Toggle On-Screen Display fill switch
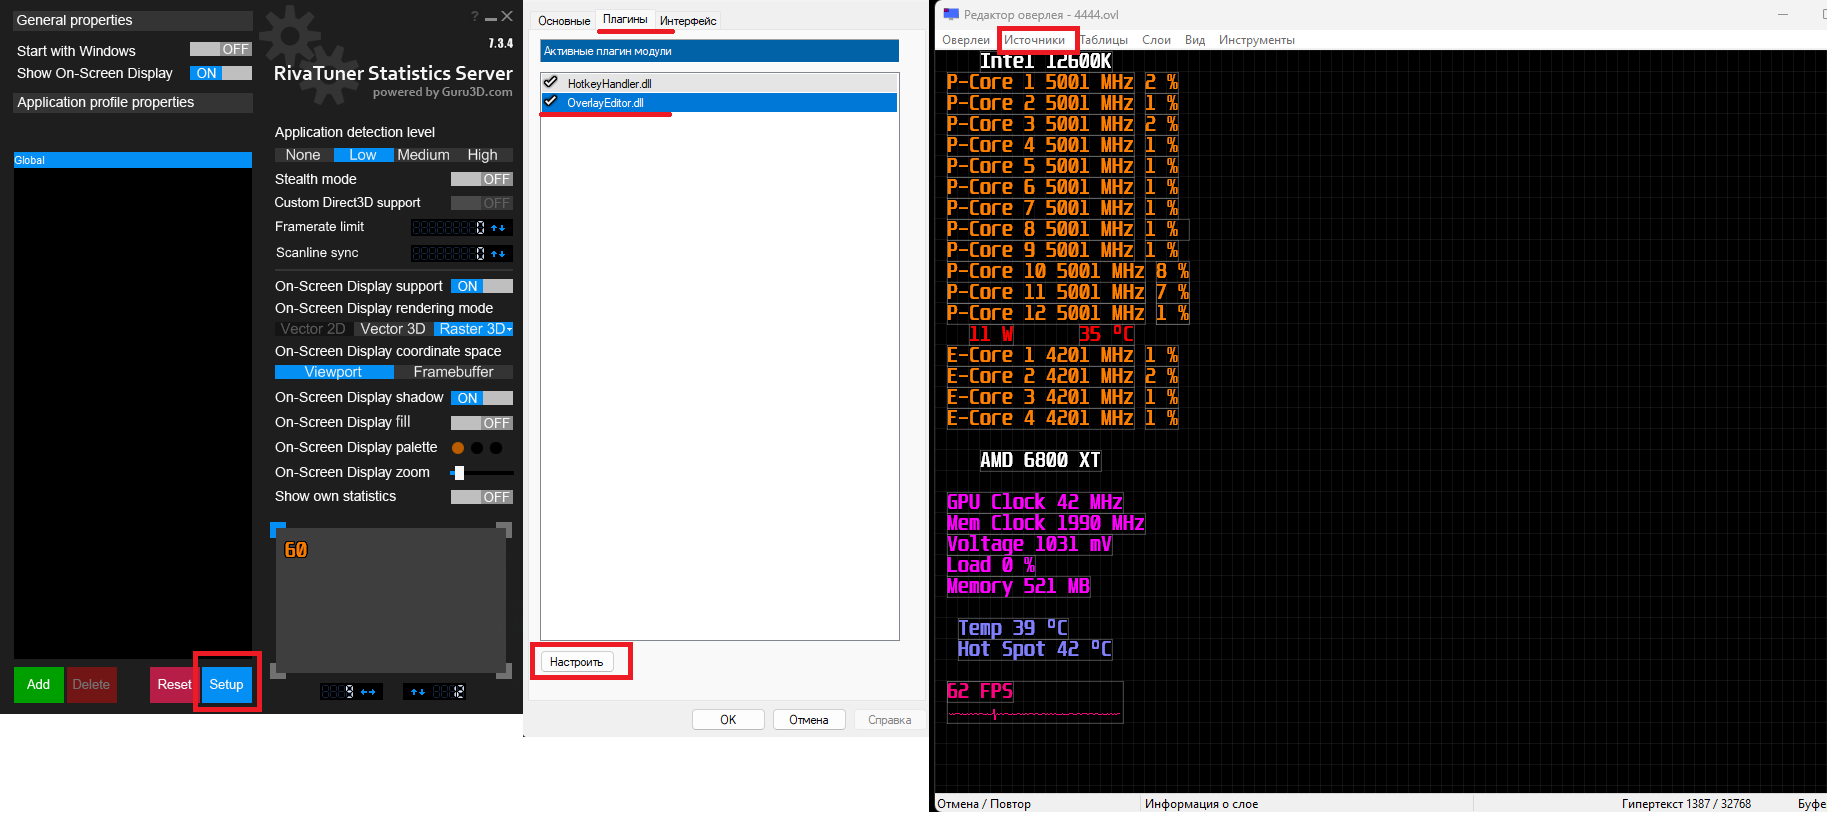This screenshot has width=1827, height=820. (482, 423)
